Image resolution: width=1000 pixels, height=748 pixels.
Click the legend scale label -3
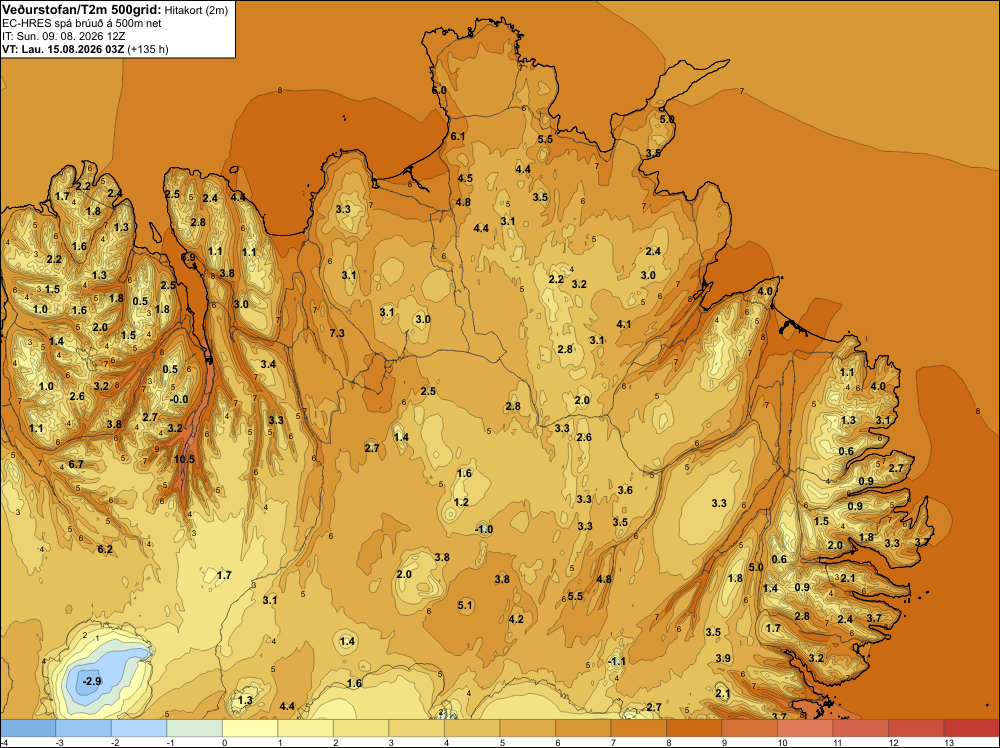(59, 742)
